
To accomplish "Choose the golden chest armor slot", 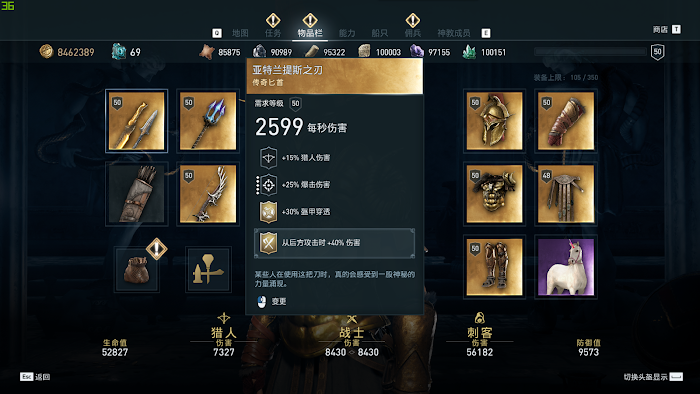I will coord(494,194).
